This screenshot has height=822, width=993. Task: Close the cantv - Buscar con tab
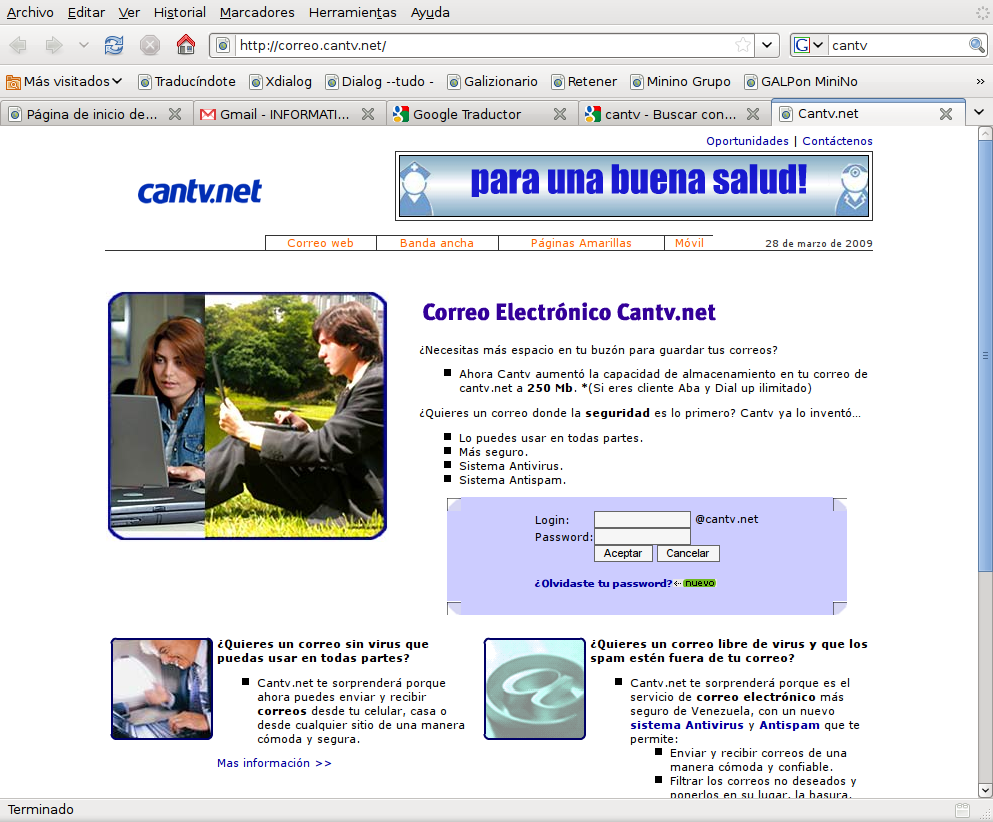click(753, 114)
